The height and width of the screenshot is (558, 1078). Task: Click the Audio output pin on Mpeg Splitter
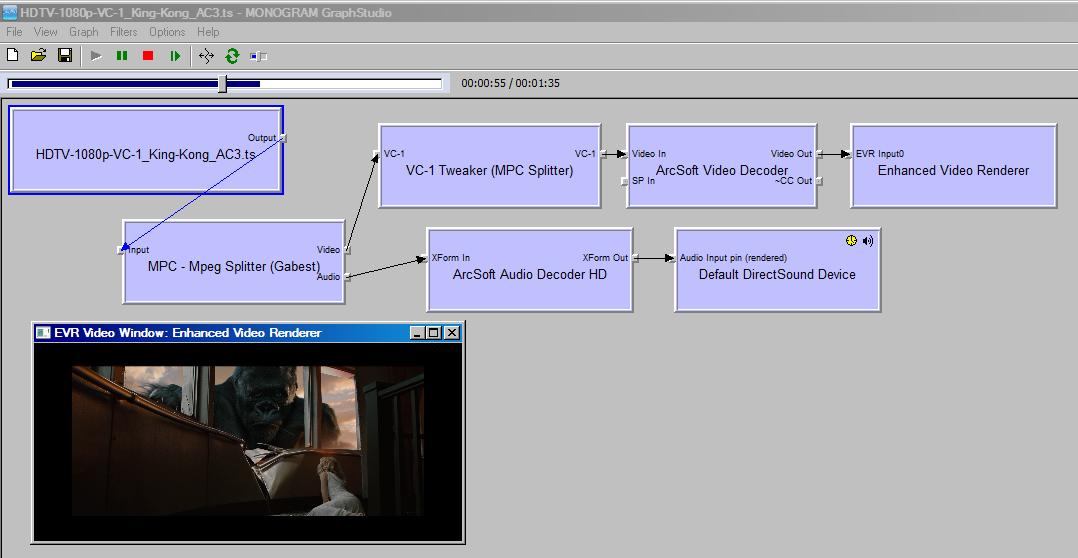[x=347, y=277]
